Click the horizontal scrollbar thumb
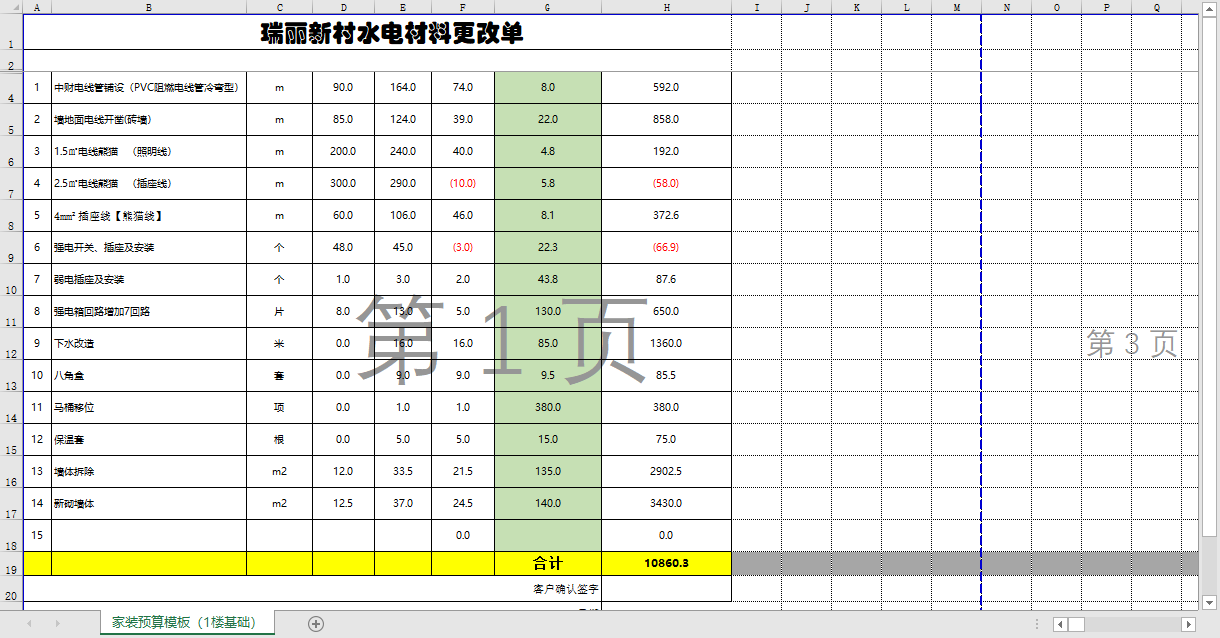The image size is (1220, 638). pyautogui.click(x=1077, y=624)
